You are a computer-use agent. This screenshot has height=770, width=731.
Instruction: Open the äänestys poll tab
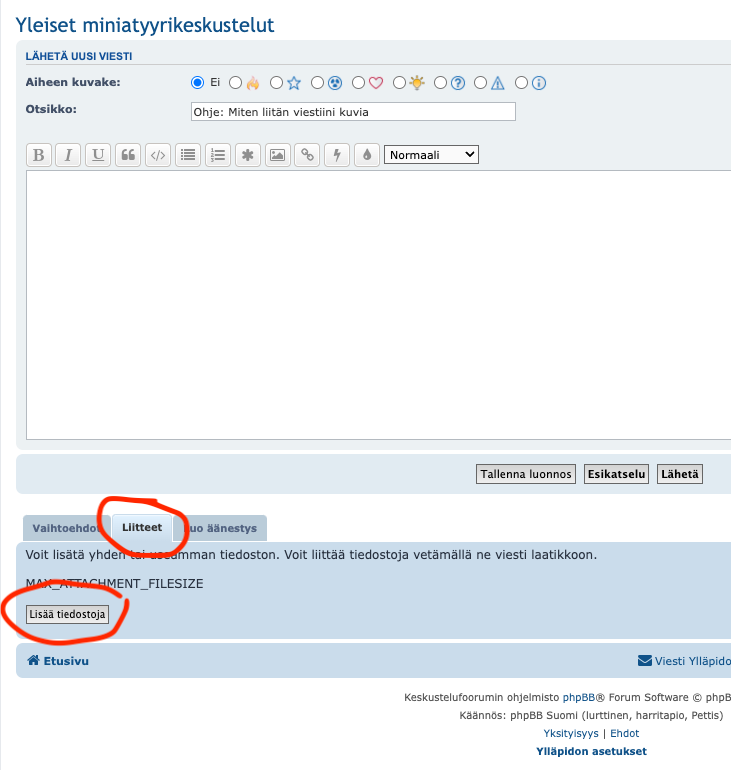[x=220, y=528]
